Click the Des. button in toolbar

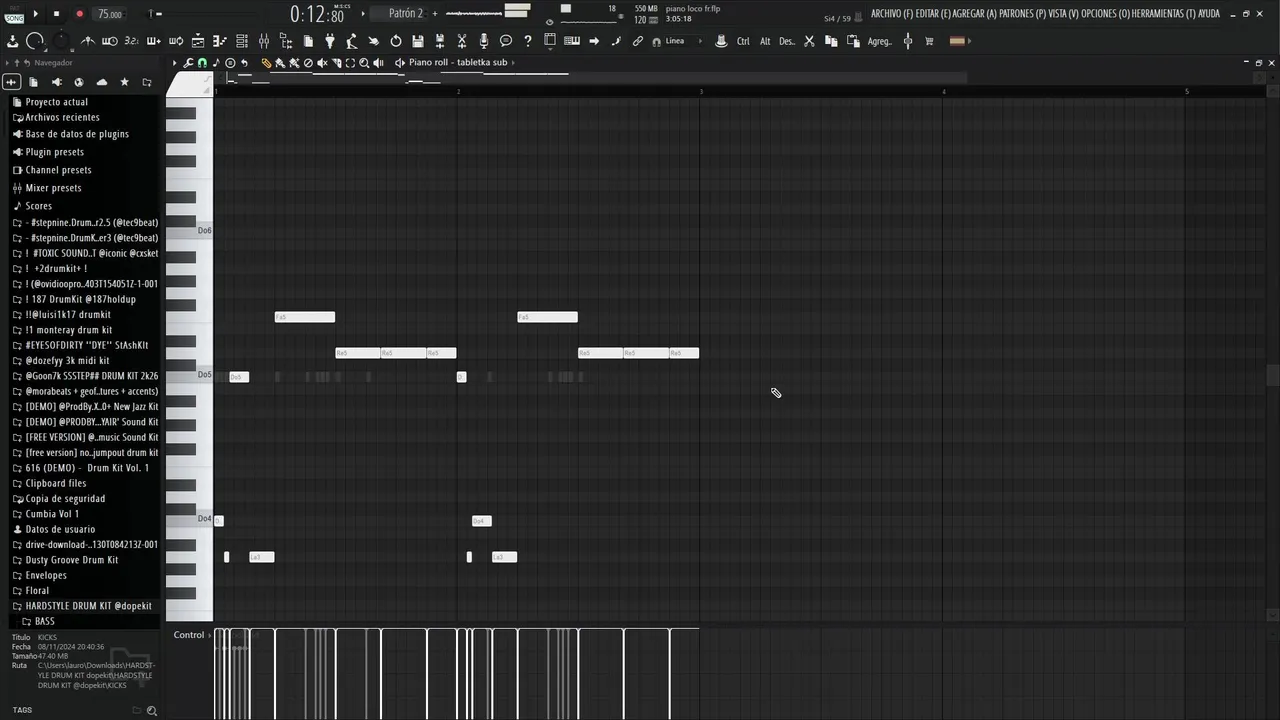click(787, 41)
